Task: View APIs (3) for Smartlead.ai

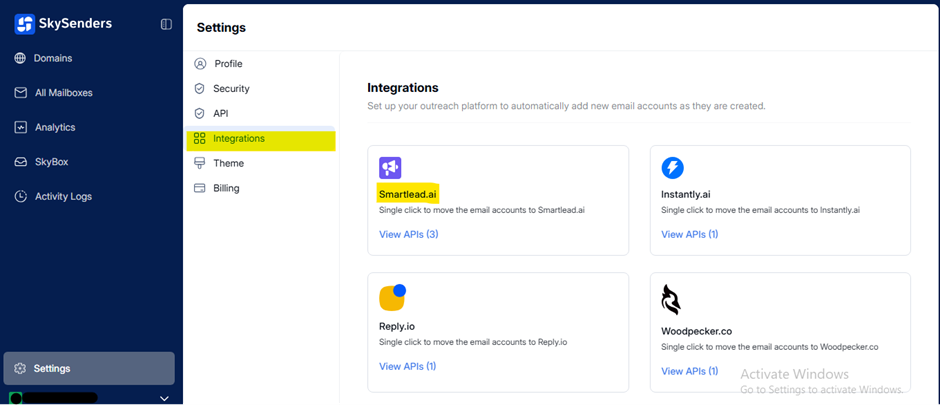Action: pyautogui.click(x=408, y=234)
